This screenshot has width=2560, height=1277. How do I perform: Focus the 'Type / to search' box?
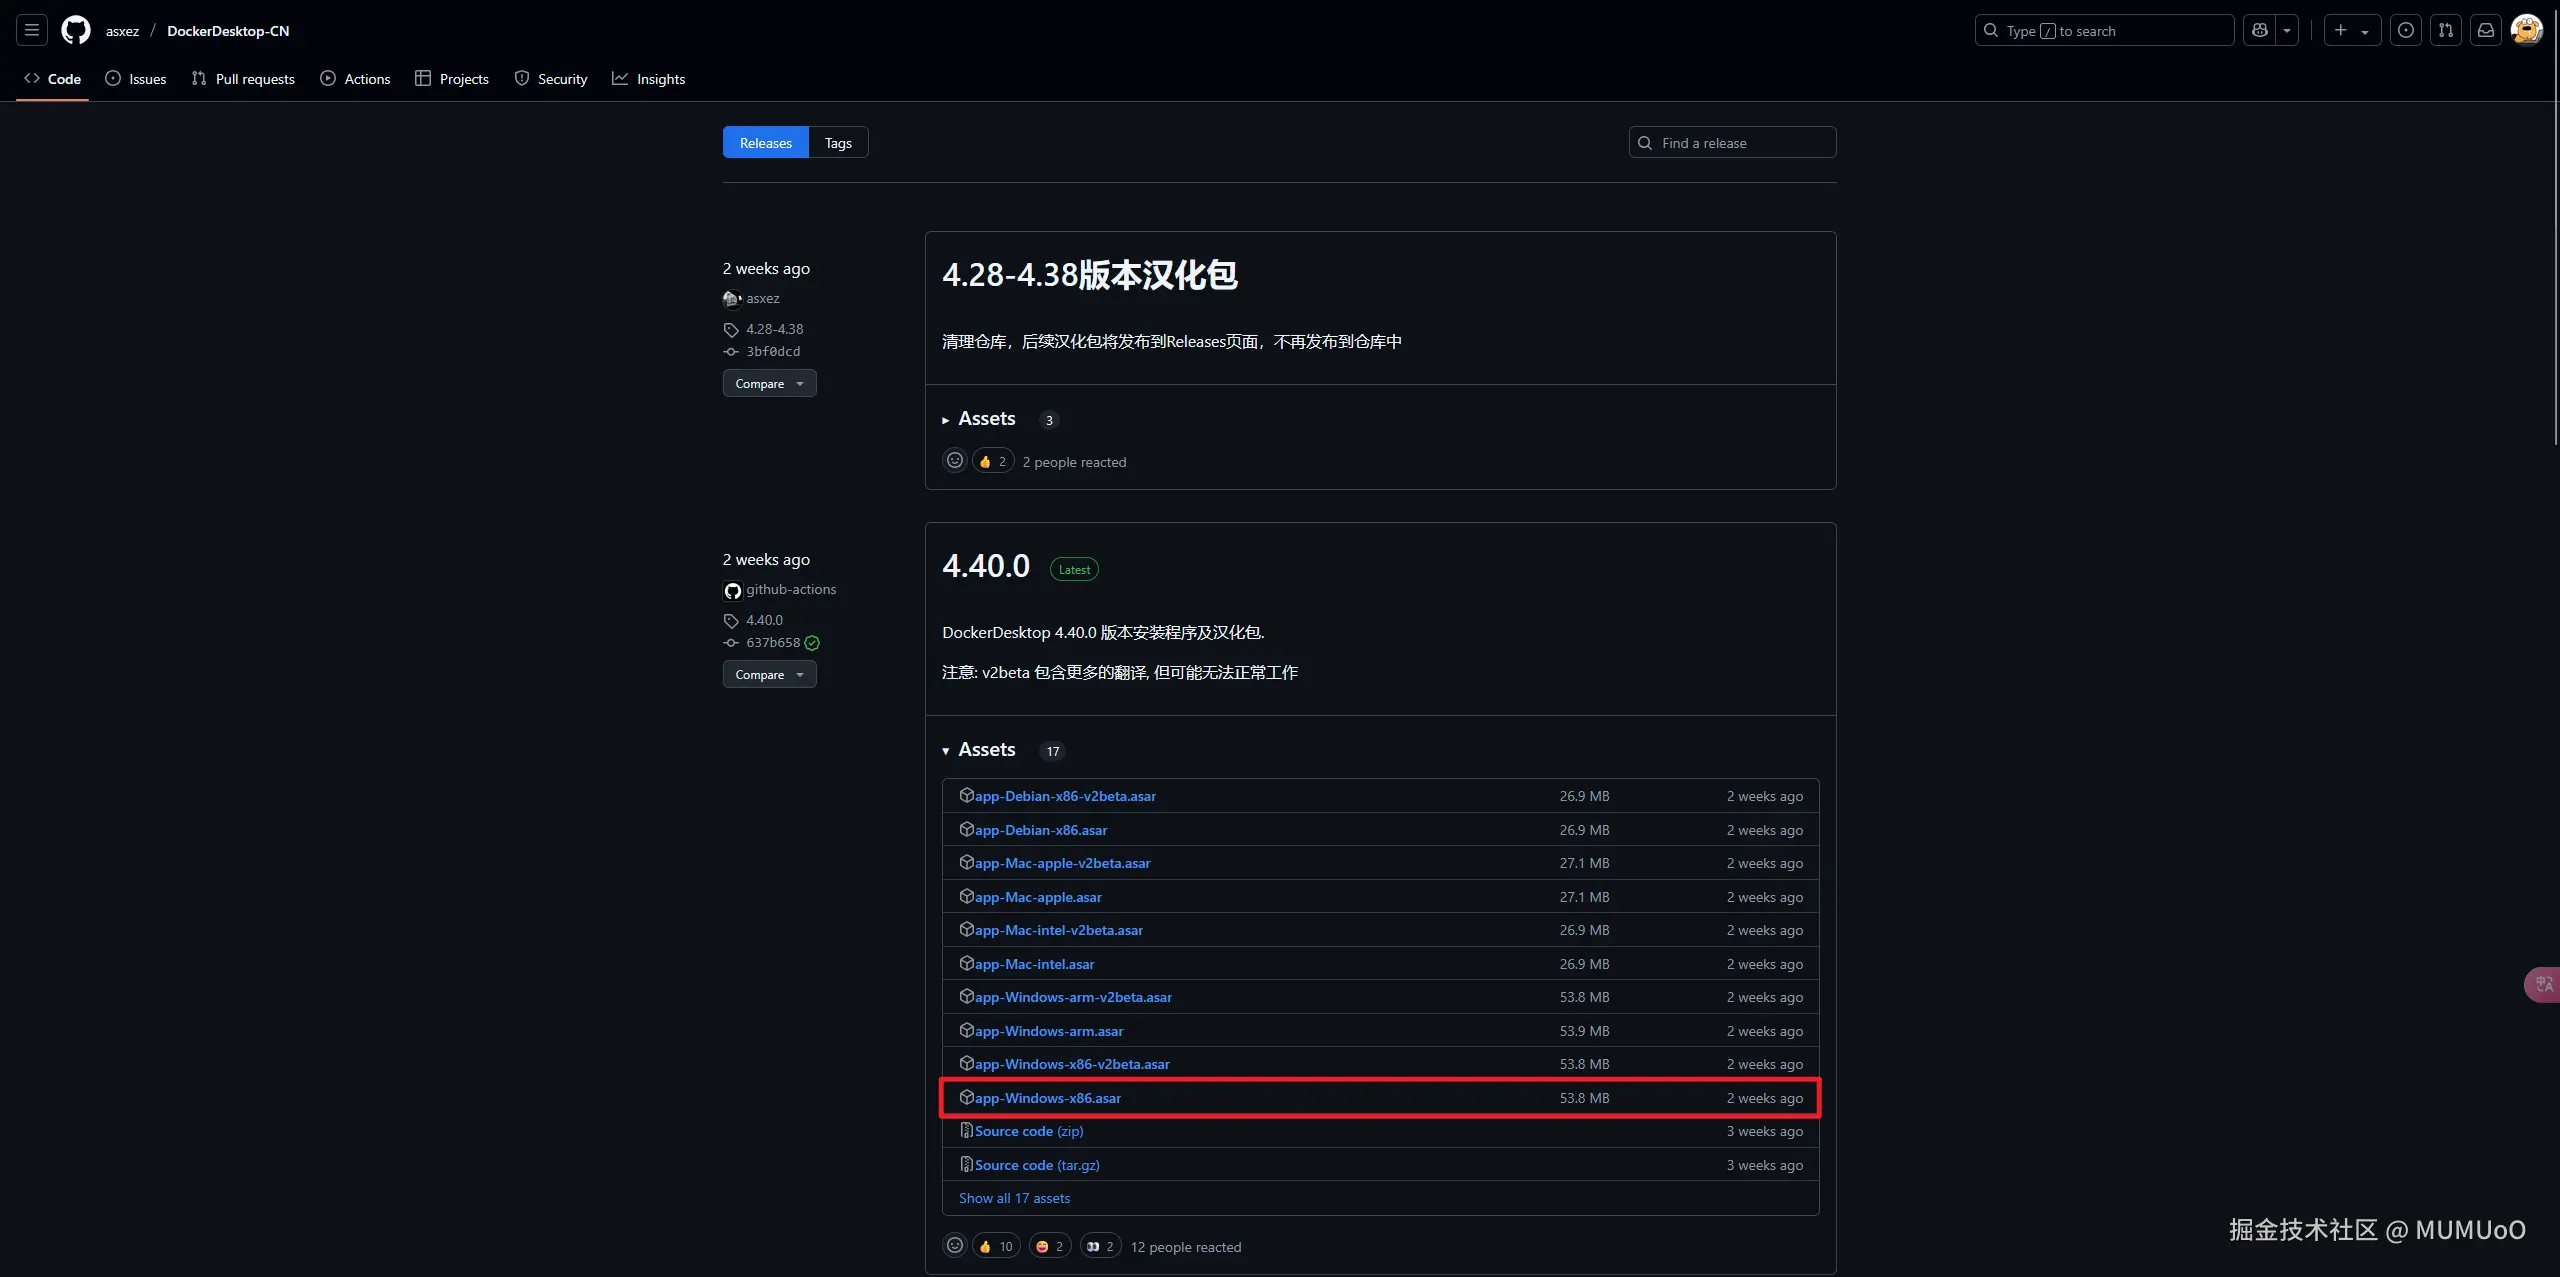[x=2104, y=30]
